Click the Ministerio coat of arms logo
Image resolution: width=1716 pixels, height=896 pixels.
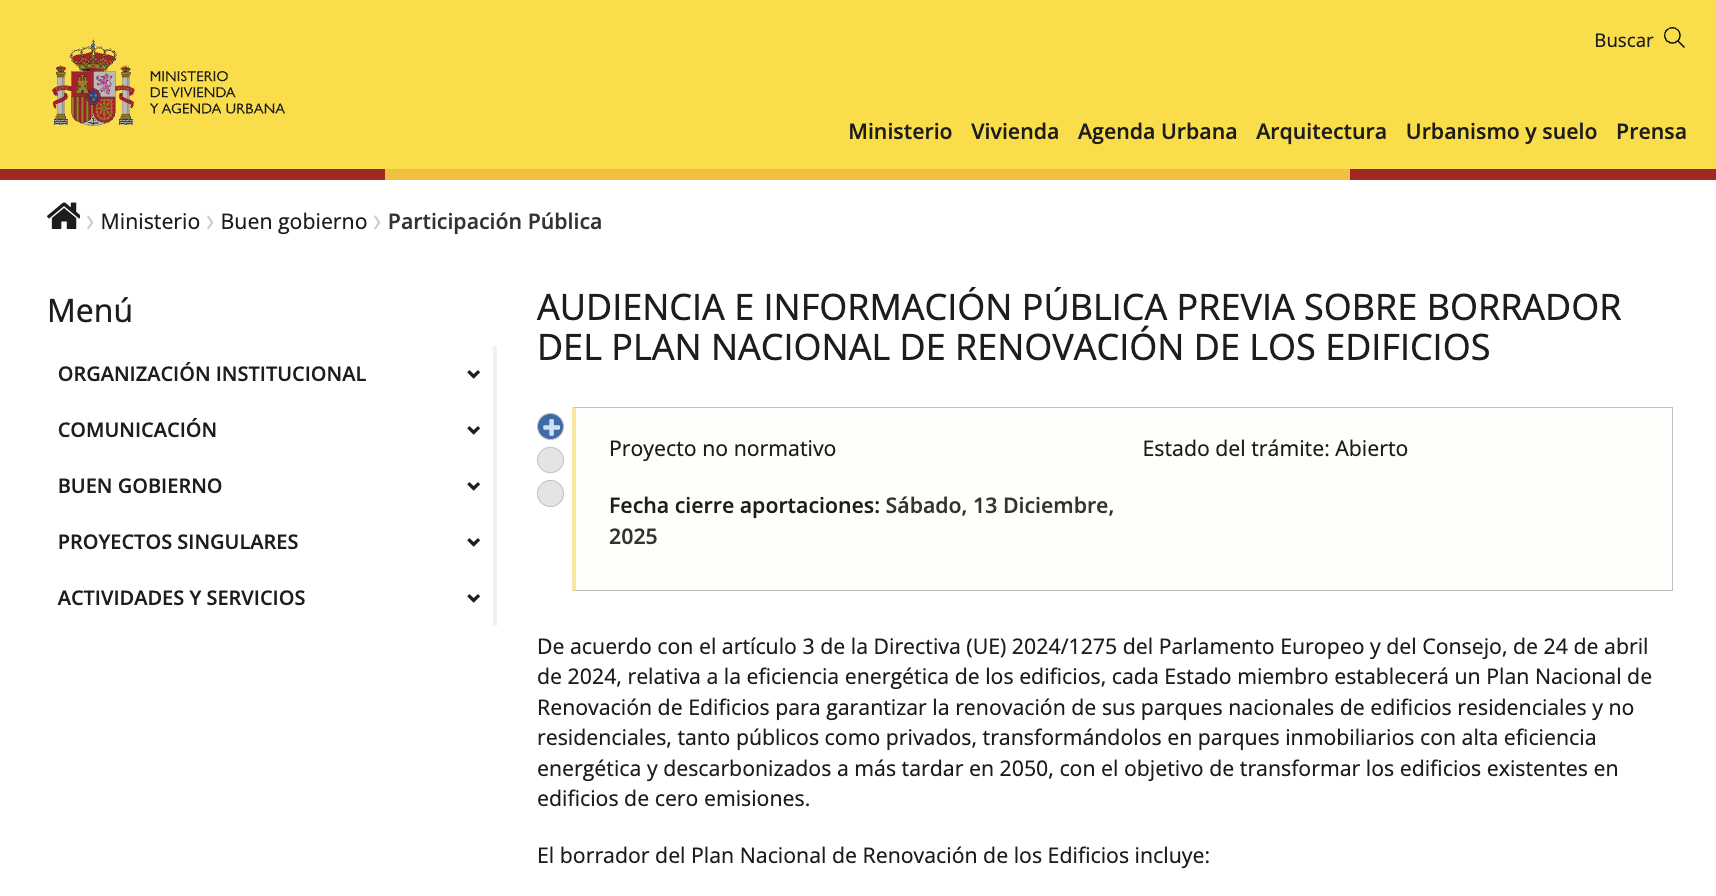click(x=93, y=83)
